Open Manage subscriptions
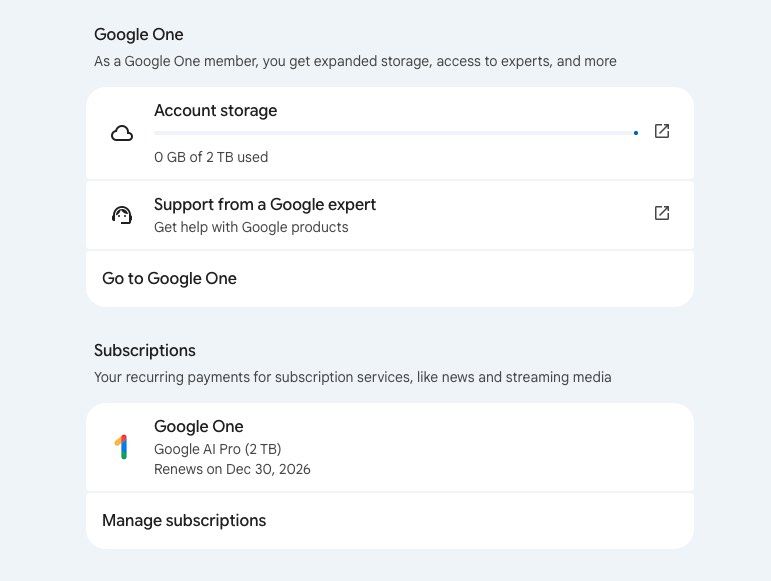The width and height of the screenshot is (771, 581). (x=184, y=520)
